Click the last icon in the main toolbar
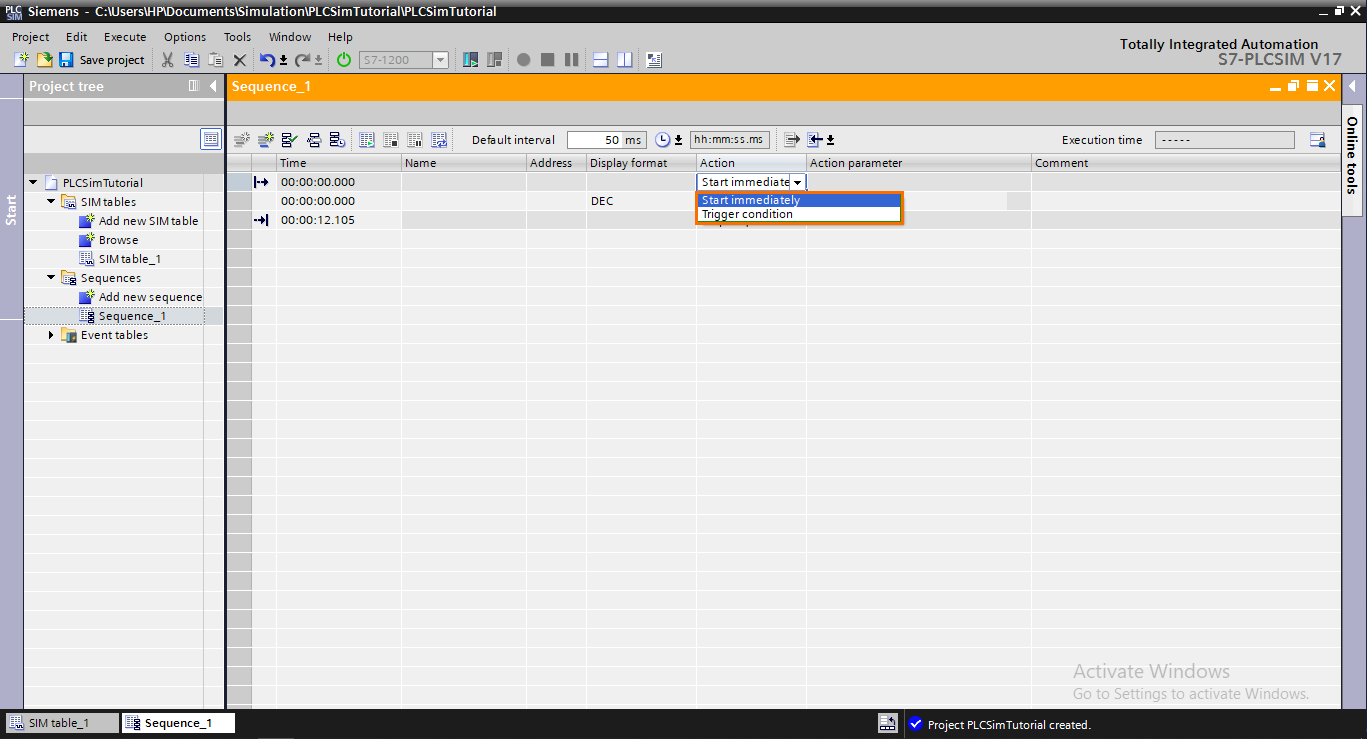 pyautogui.click(x=654, y=60)
